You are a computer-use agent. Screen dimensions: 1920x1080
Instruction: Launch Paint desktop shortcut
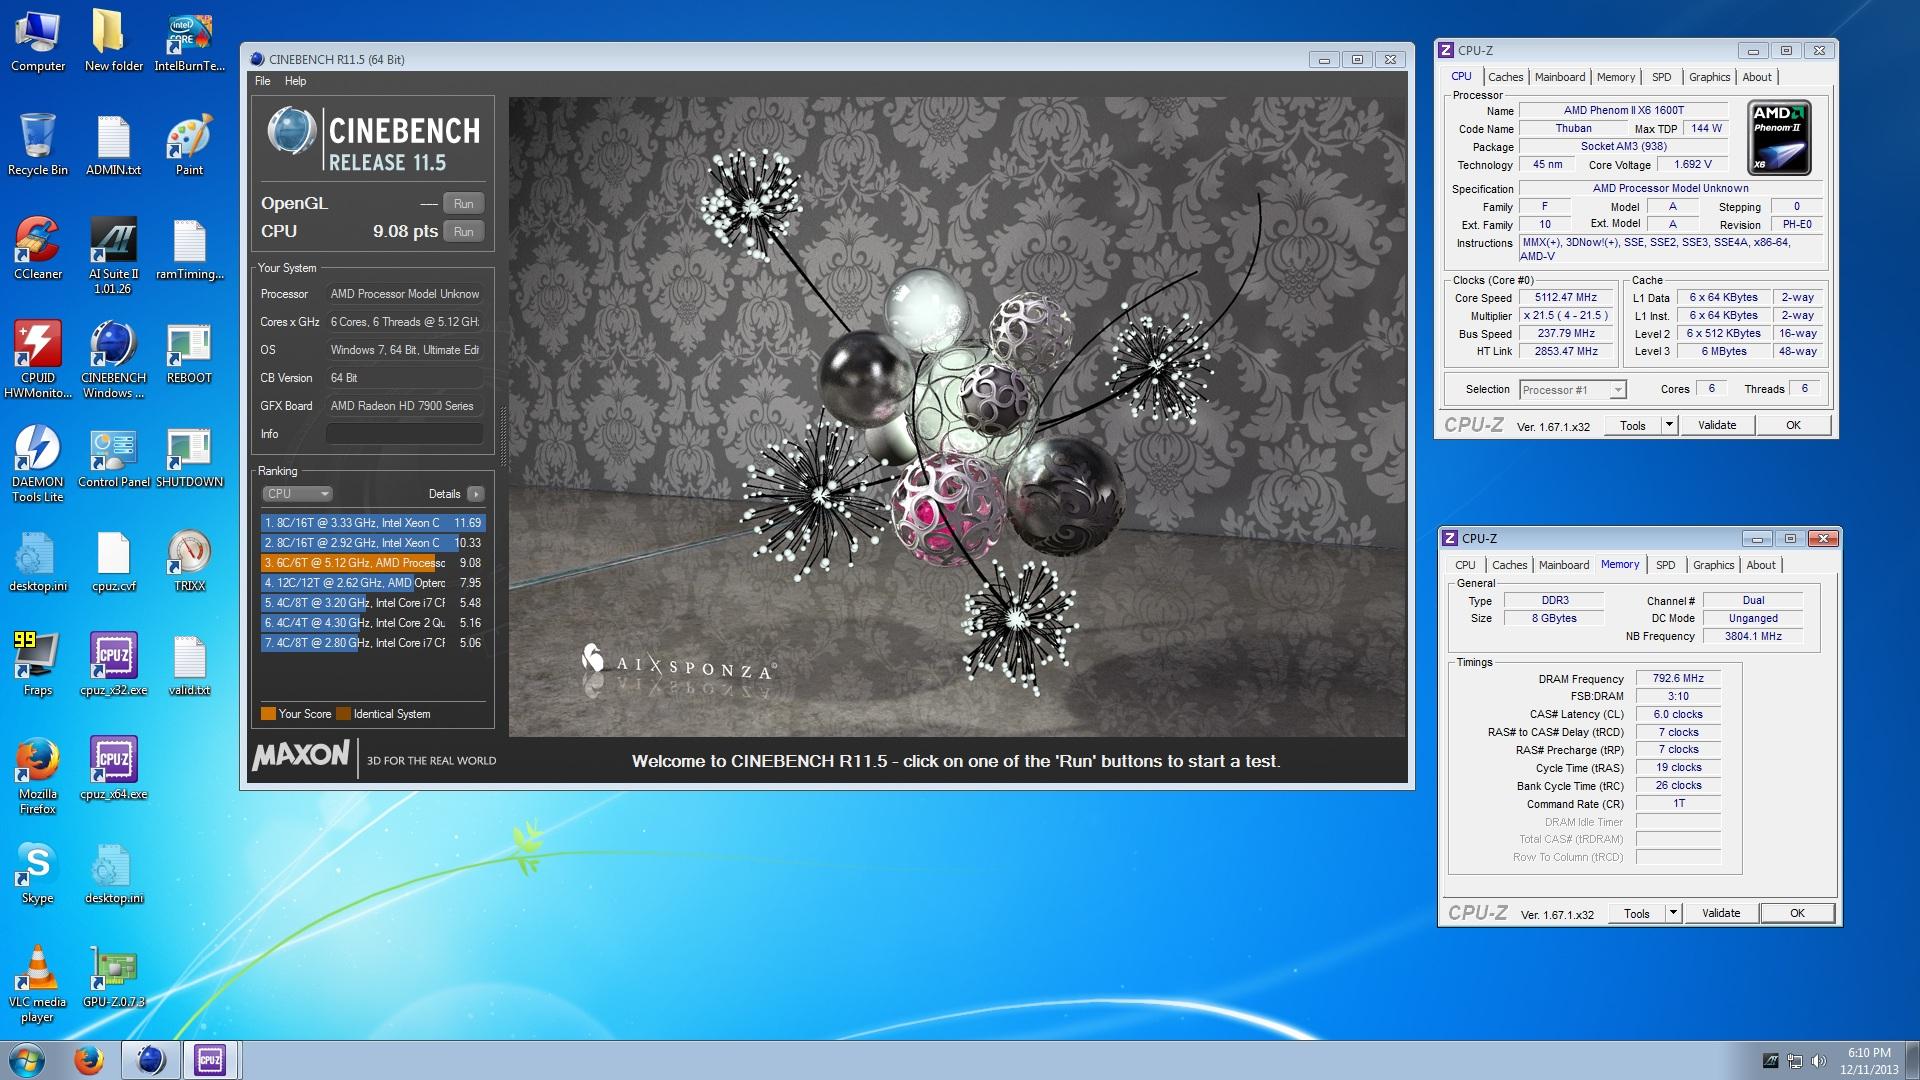(189, 146)
